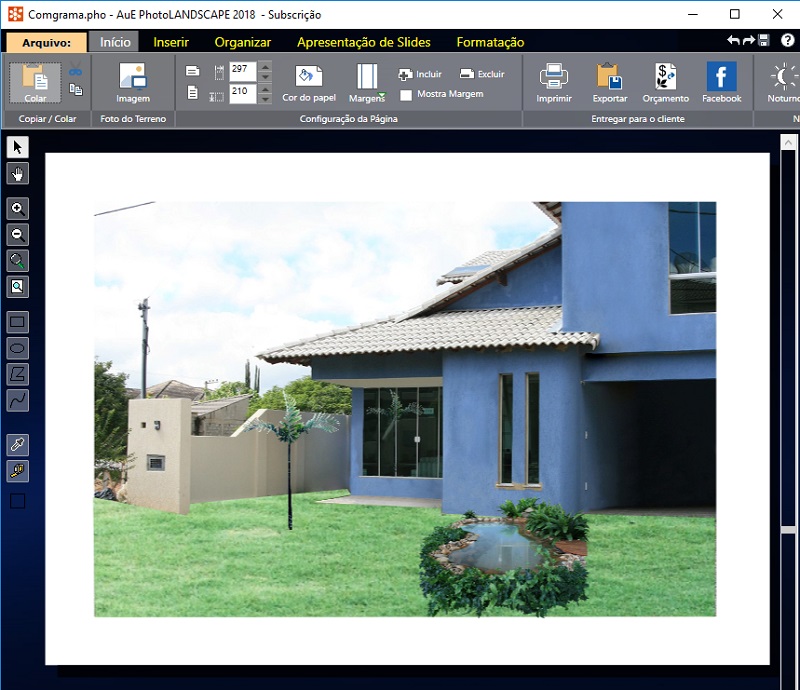The image size is (800, 690).
Task: Switch to the Apresentação de Slides tab
Action: 363,42
